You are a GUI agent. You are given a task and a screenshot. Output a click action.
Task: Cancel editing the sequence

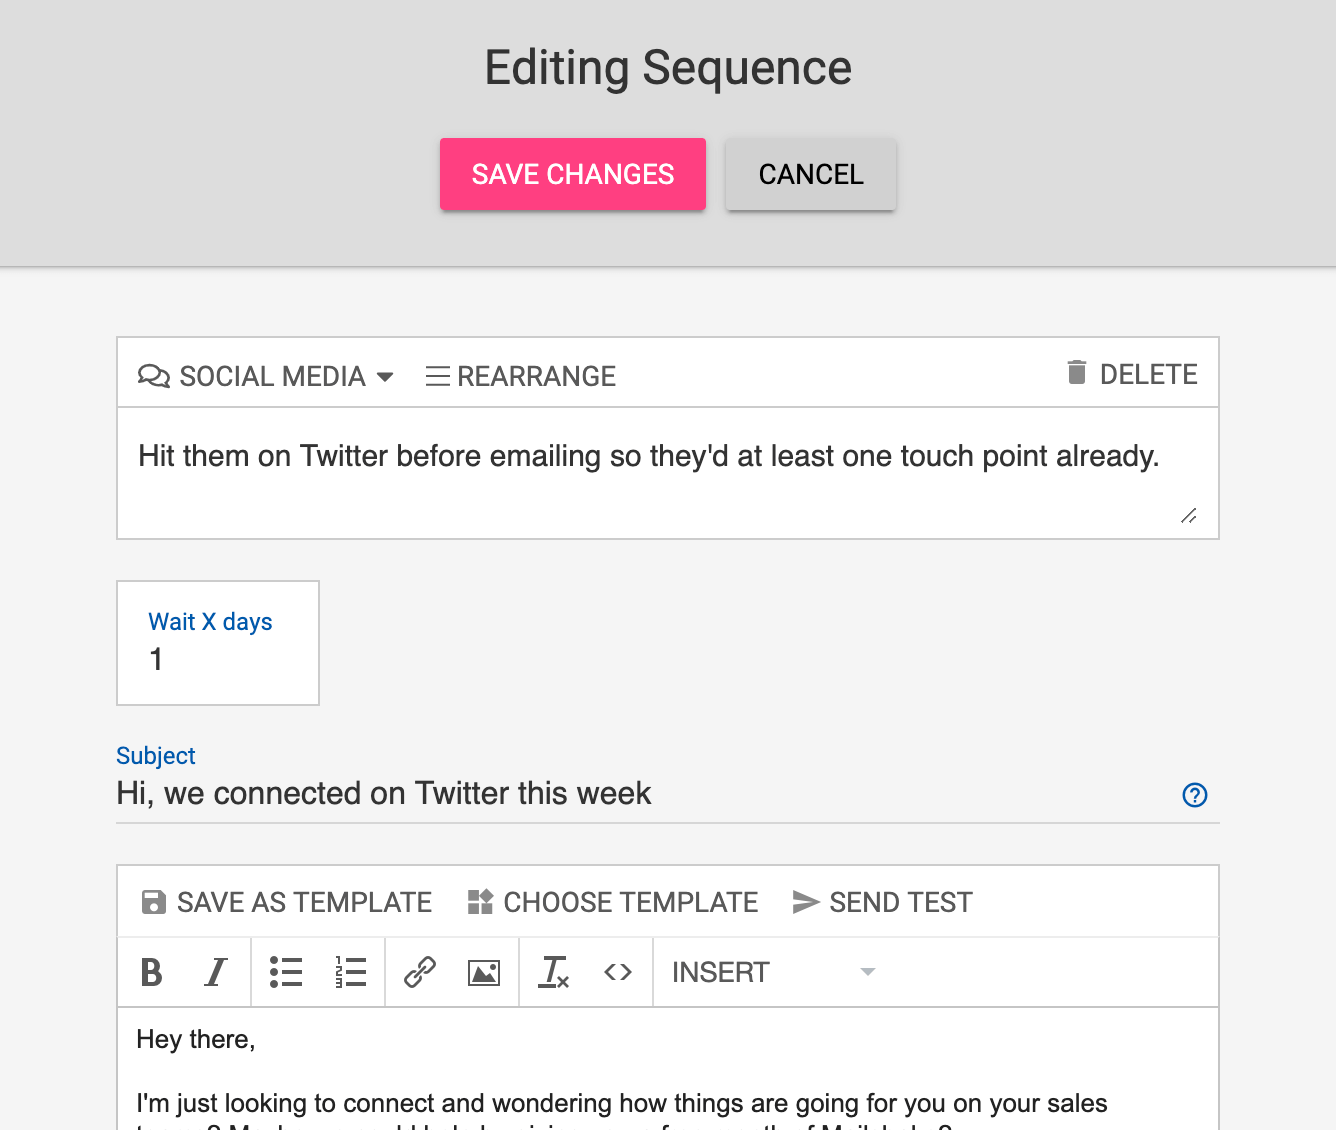pyautogui.click(x=810, y=174)
